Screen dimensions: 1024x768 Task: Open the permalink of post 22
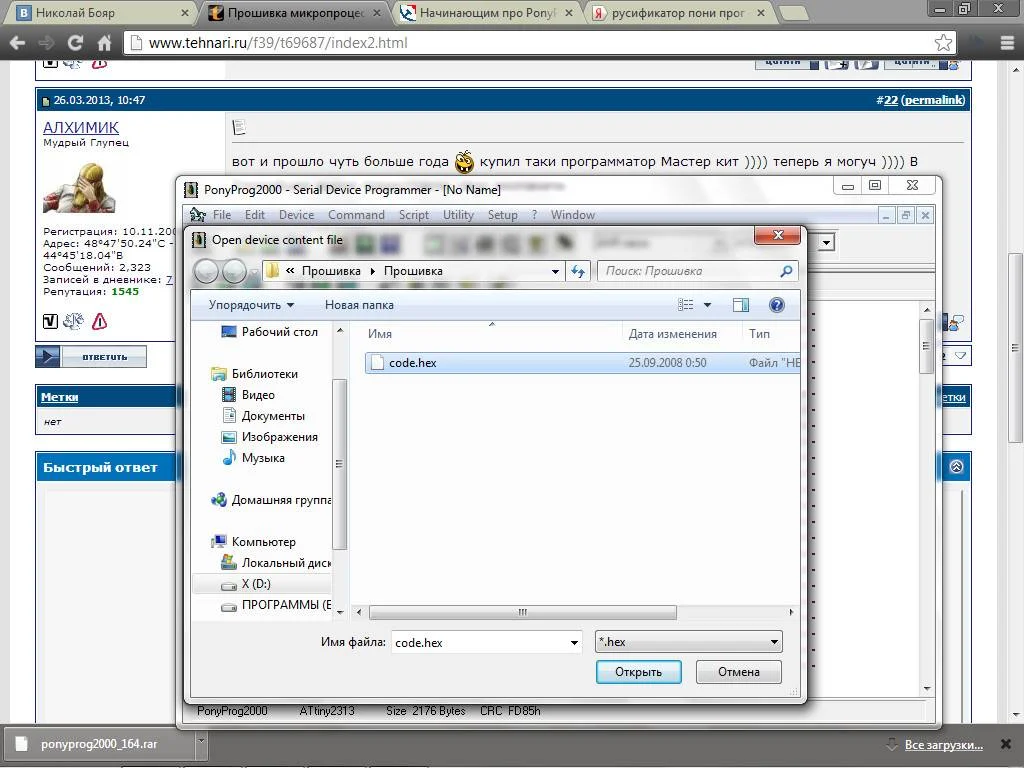934,100
